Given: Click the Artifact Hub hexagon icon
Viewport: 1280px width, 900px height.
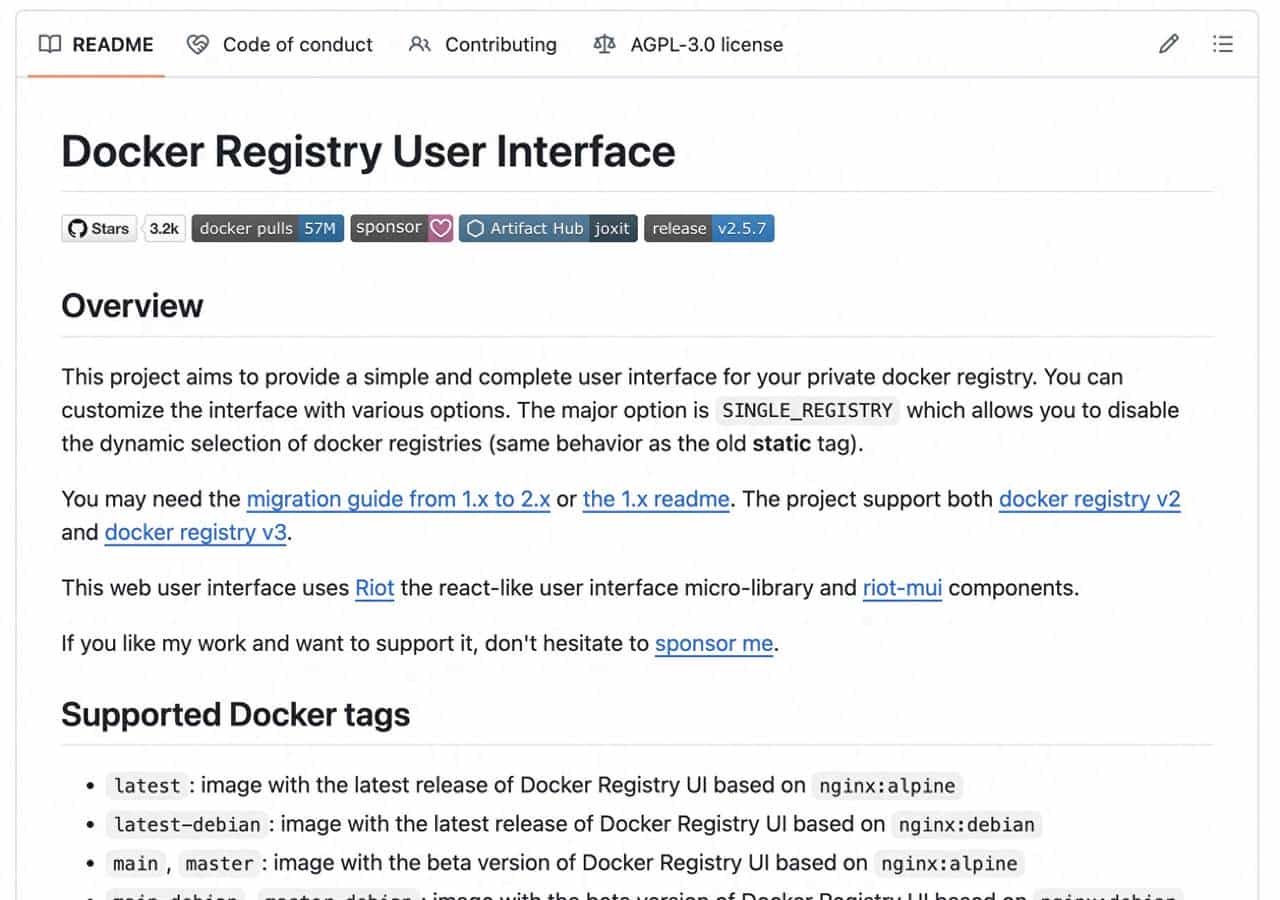Looking at the screenshot, I should coord(474,228).
